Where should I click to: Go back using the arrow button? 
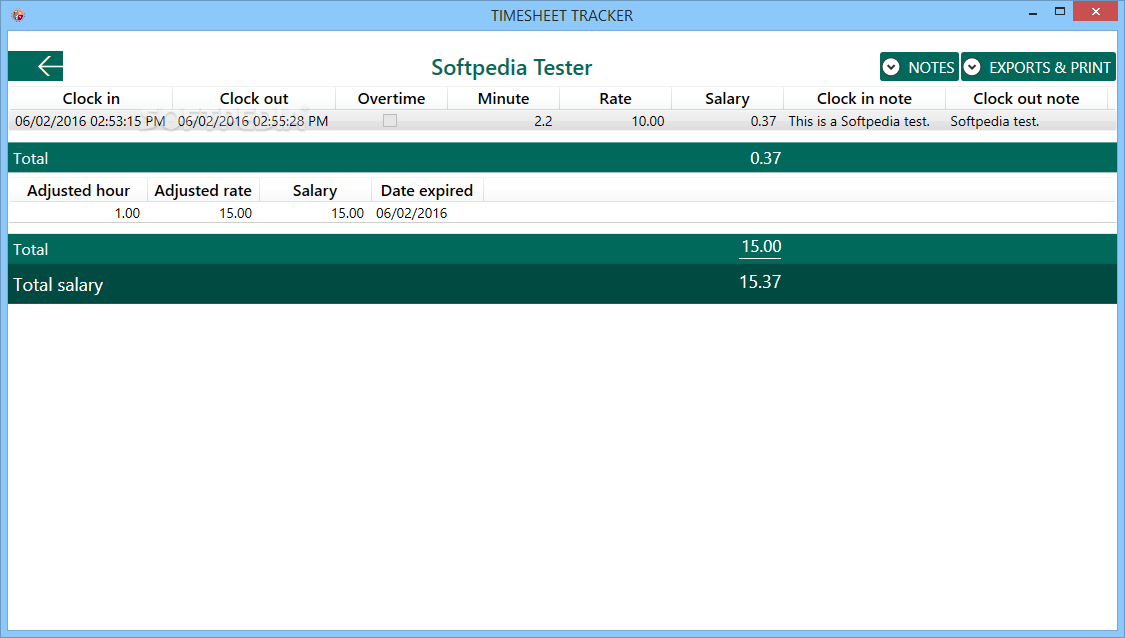pyautogui.click(x=36, y=66)
